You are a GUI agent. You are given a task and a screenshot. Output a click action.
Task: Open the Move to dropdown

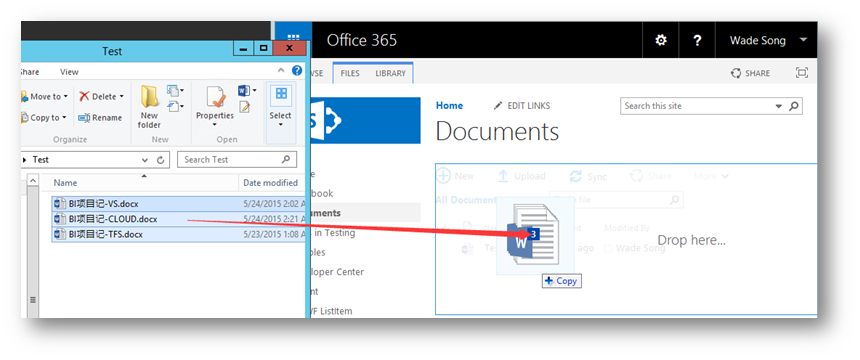(x=44, y=97)
